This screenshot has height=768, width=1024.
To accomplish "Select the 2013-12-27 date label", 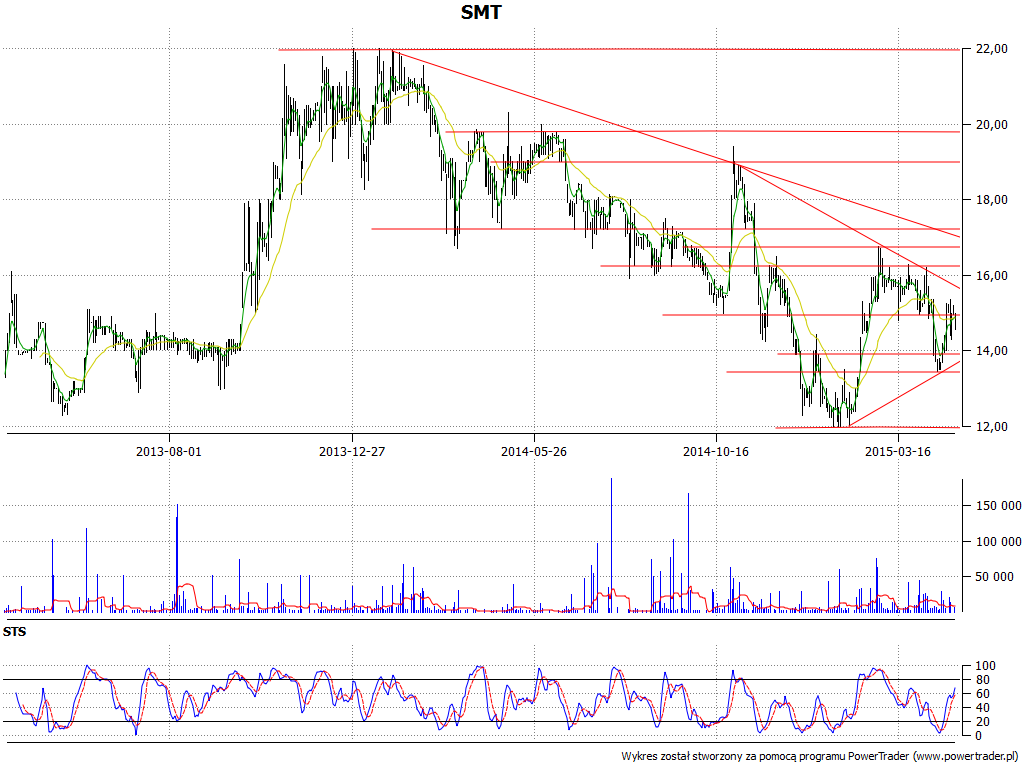I will 352,451.
